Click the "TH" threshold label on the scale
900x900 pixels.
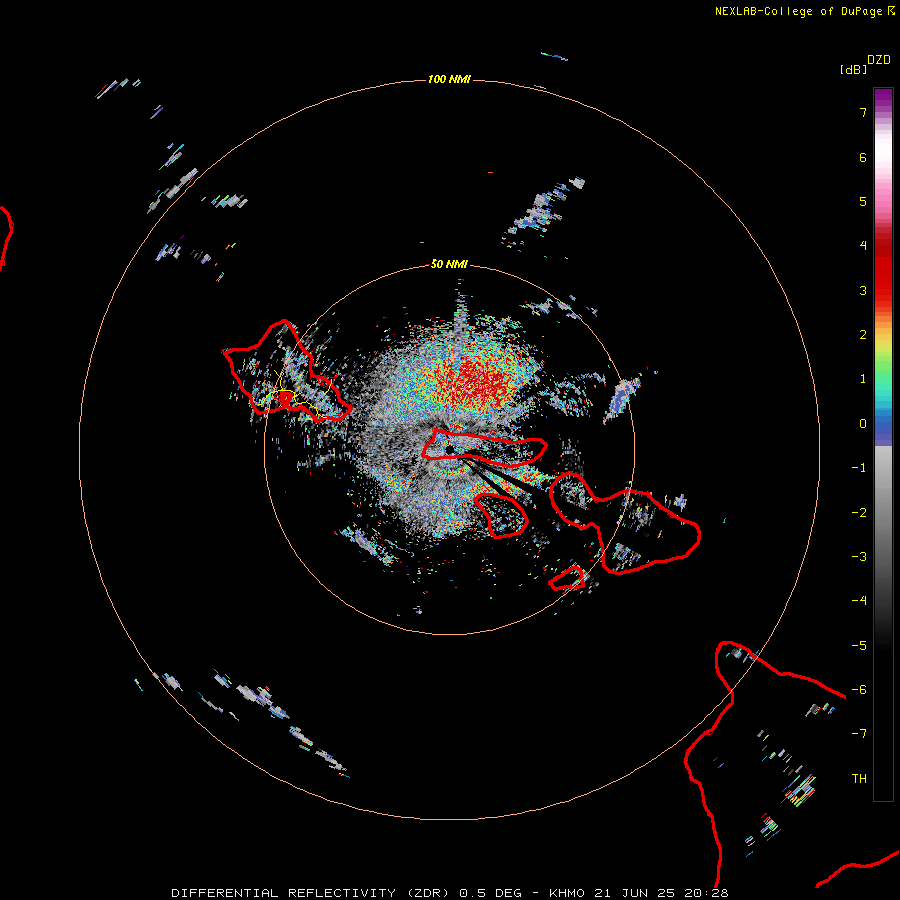(x=859, y=779)
